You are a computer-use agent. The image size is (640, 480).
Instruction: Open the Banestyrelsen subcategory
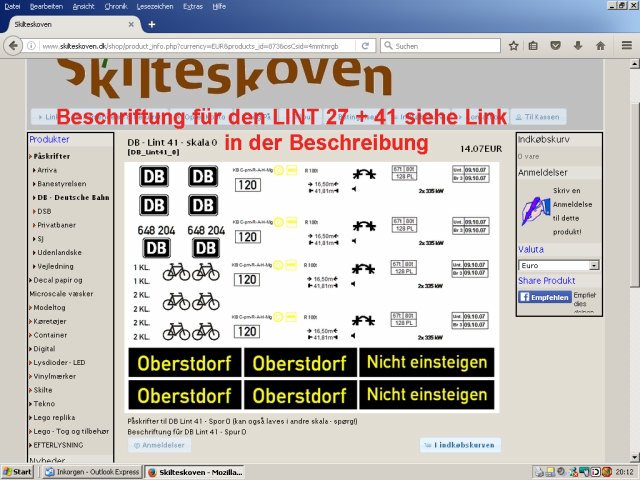click(x=62, y=184)
